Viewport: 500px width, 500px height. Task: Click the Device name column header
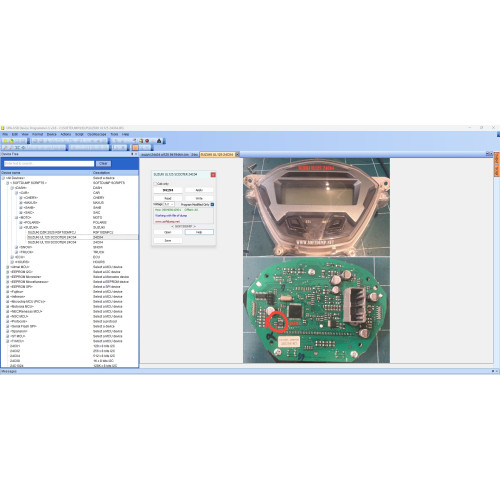[x=46, y=173]
